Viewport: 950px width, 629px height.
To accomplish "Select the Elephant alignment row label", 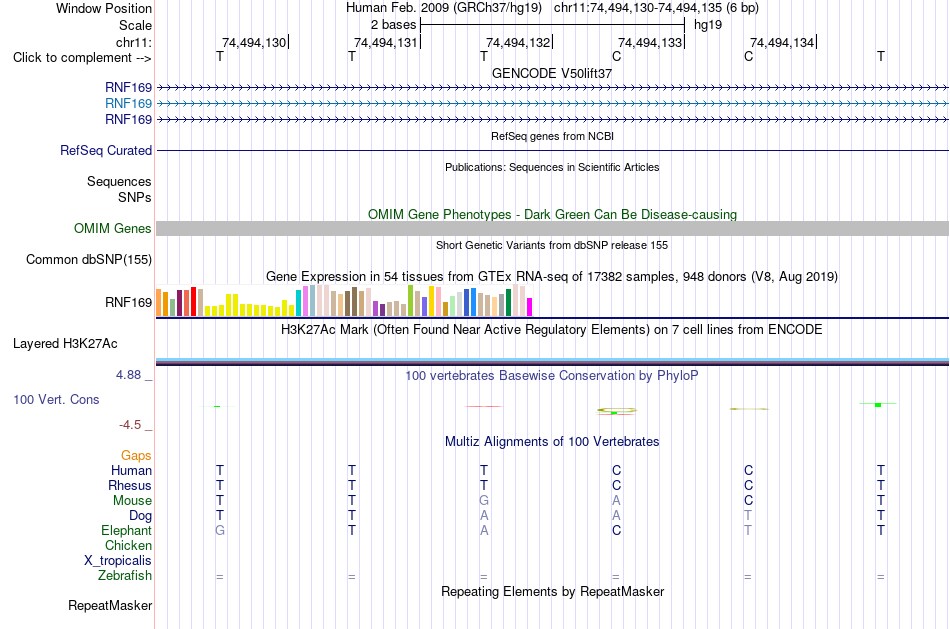I will [127, 531].
